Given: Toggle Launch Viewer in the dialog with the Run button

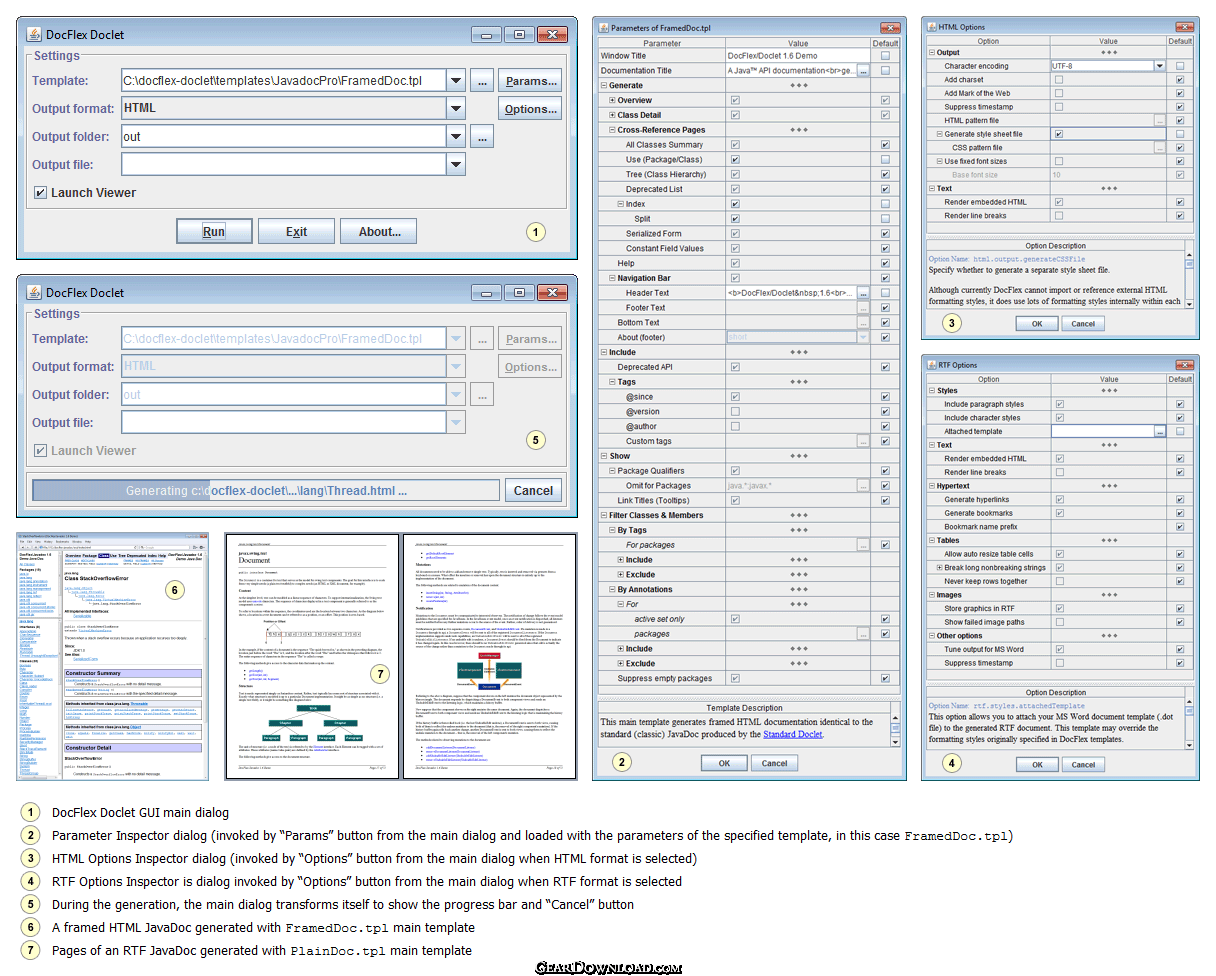Looking at the screenshot, I should 40,193.
